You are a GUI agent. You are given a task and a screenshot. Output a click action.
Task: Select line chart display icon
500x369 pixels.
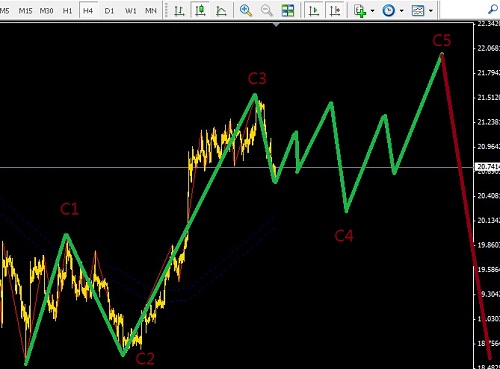tap(221, 11)
